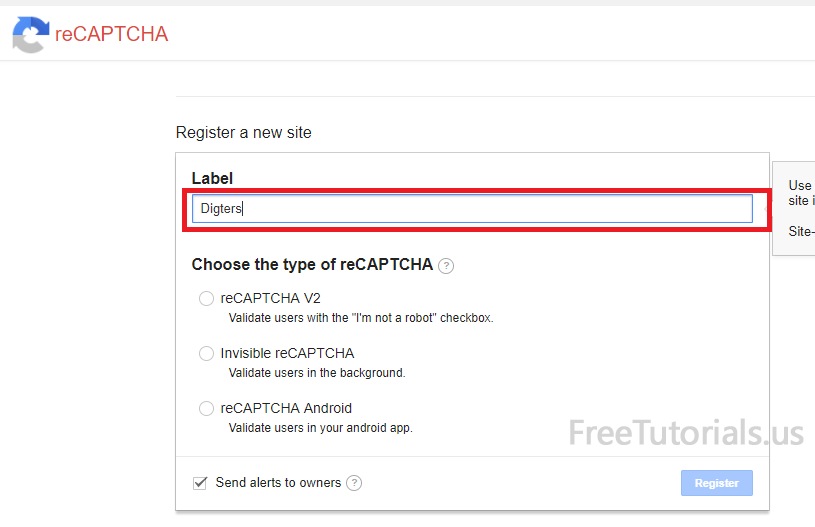Open help icon beside Choose the type heading
The width and height of the screenshot is (815, 527).
pyautogui.click(x=446, y=266)
